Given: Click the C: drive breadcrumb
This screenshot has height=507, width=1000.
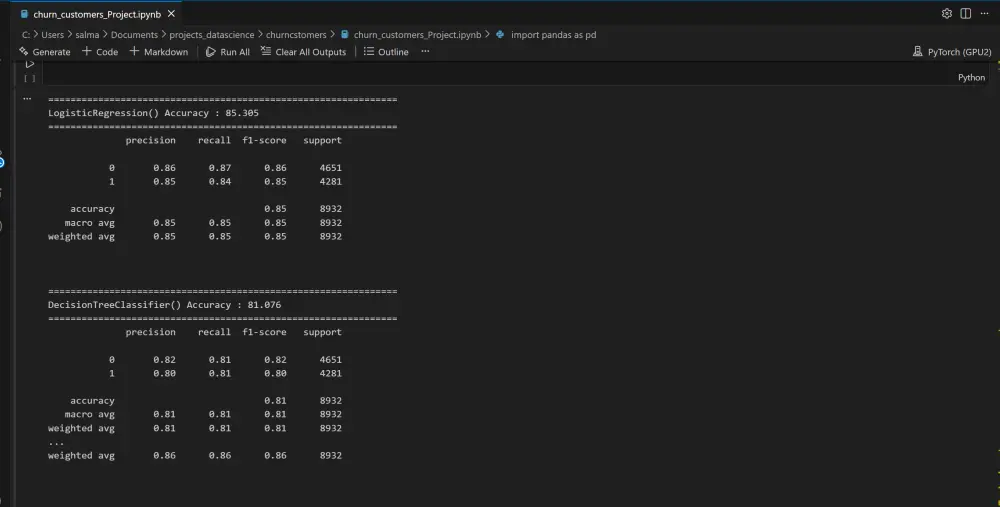Looking at the screenshot, I should (26, 34).
